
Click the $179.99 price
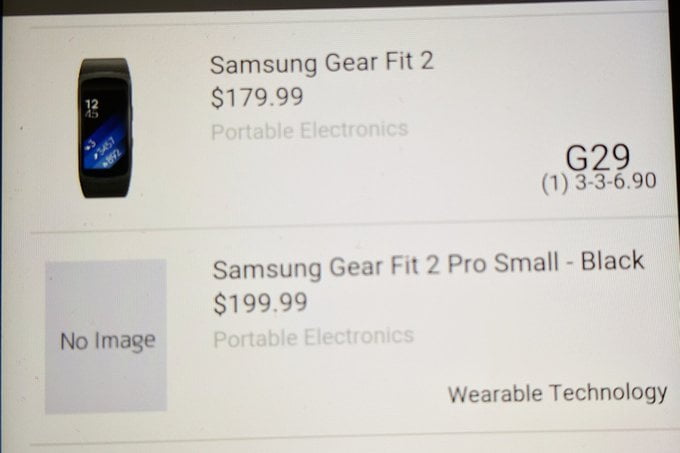click(x=257, y=98)
